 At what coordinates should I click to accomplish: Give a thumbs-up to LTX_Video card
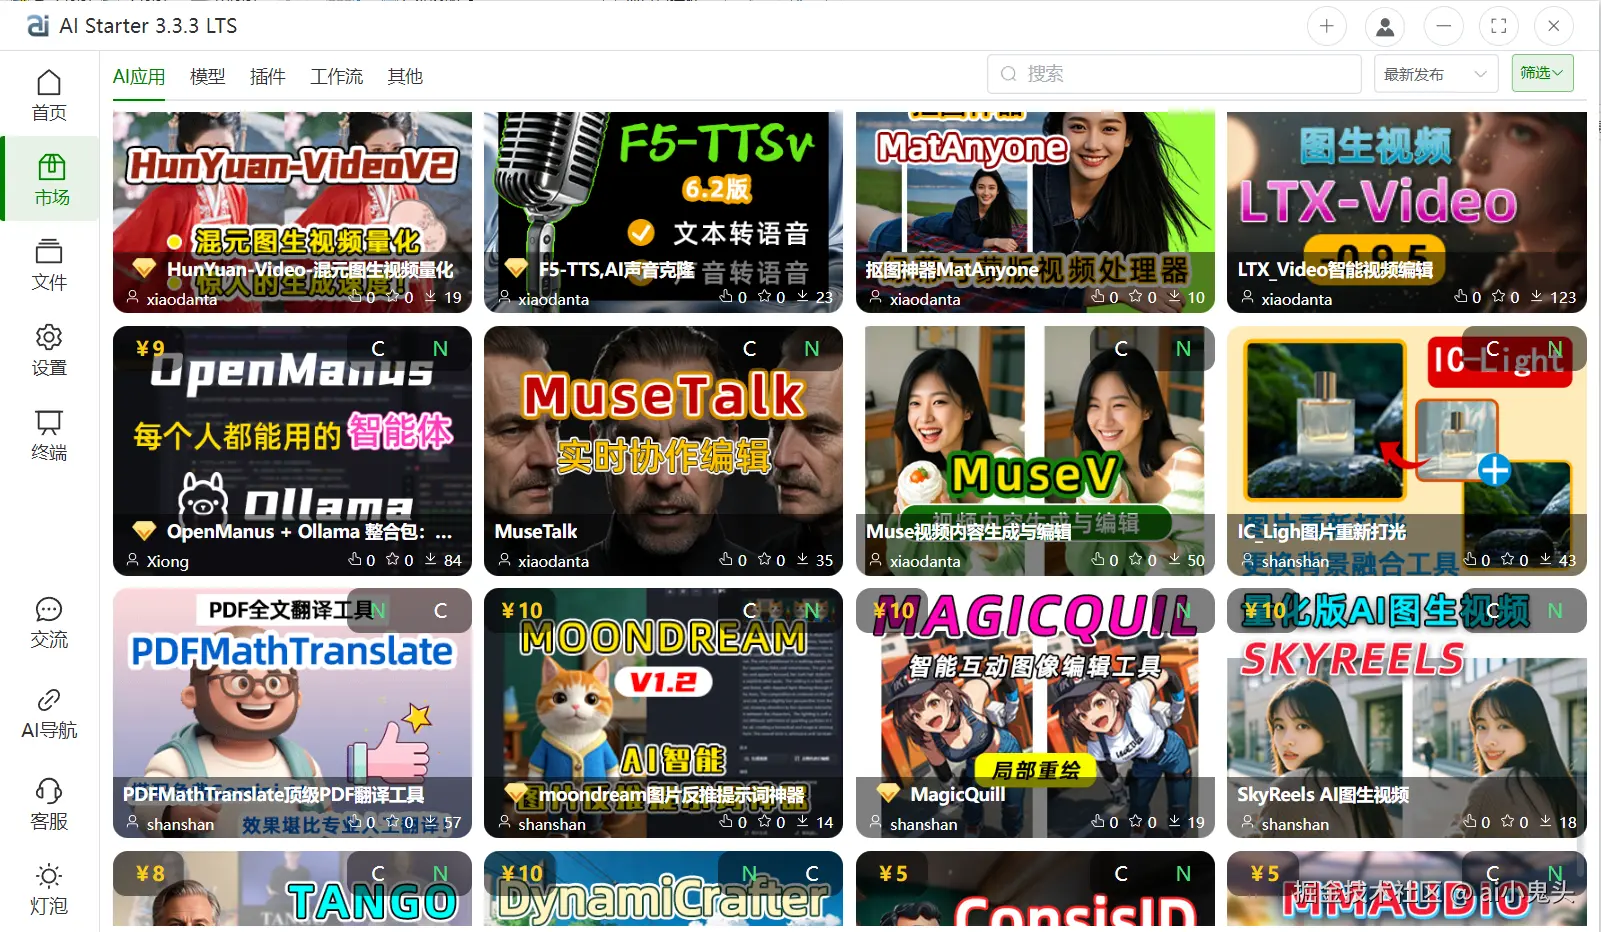point(1461,297)
